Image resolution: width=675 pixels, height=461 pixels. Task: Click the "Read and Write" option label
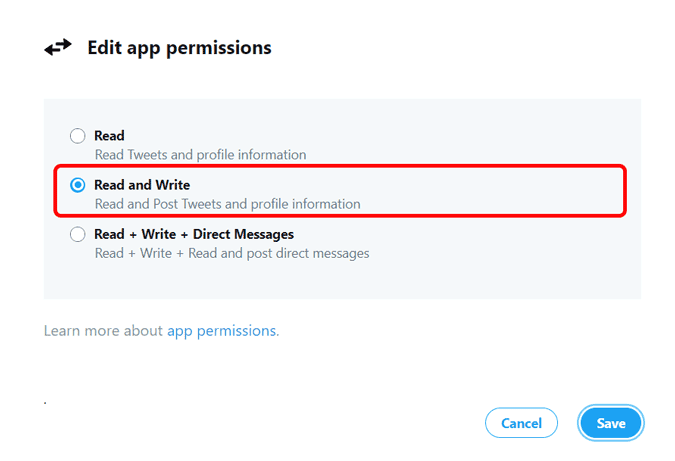pos(141,185)
